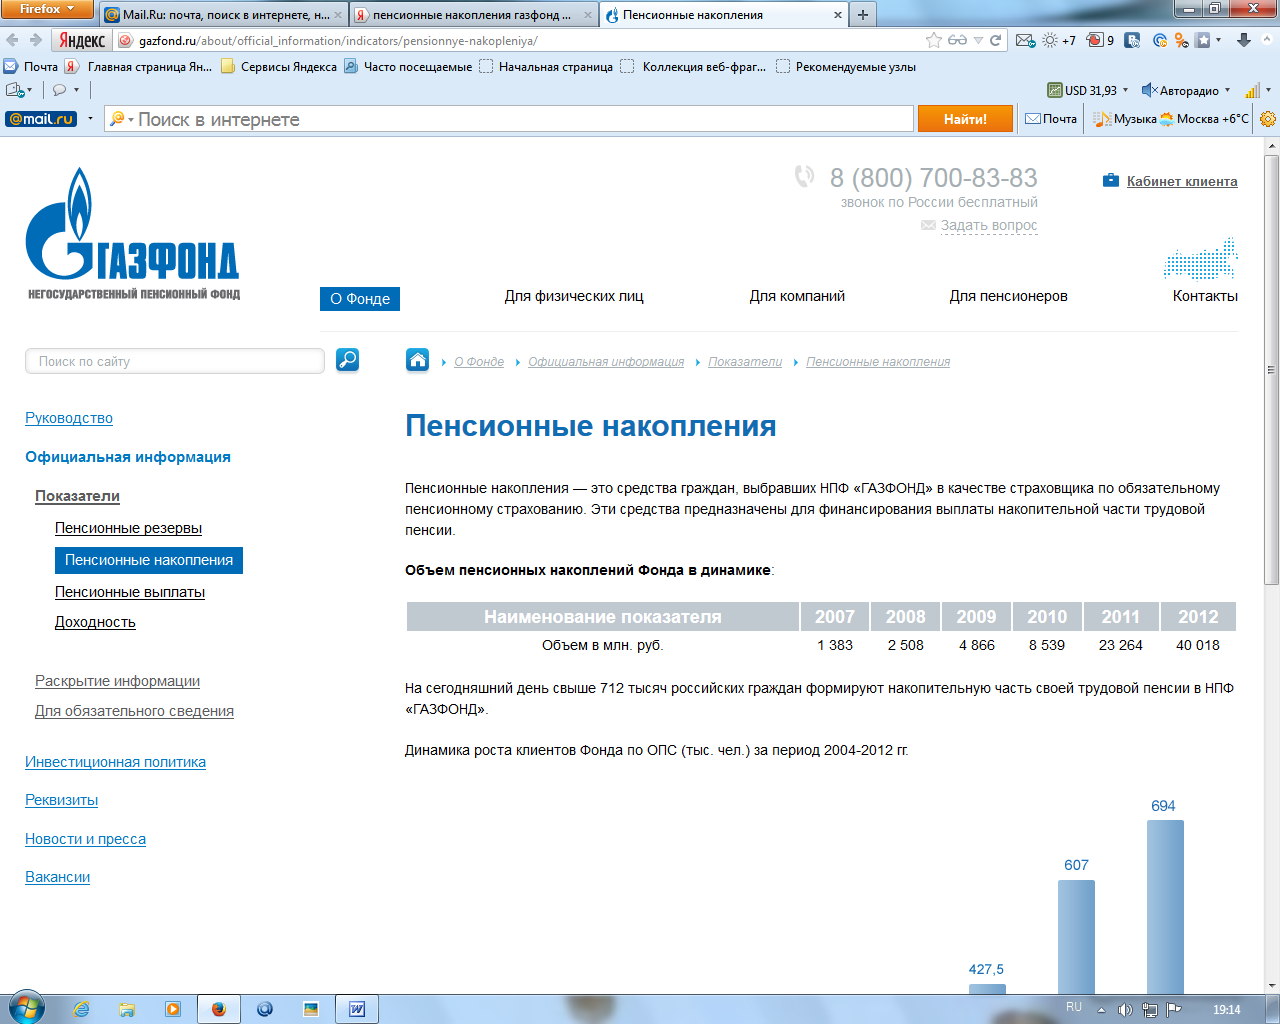1280x1024 pixels.
Task: Open Для компаний menu
Action: [797, 296]
